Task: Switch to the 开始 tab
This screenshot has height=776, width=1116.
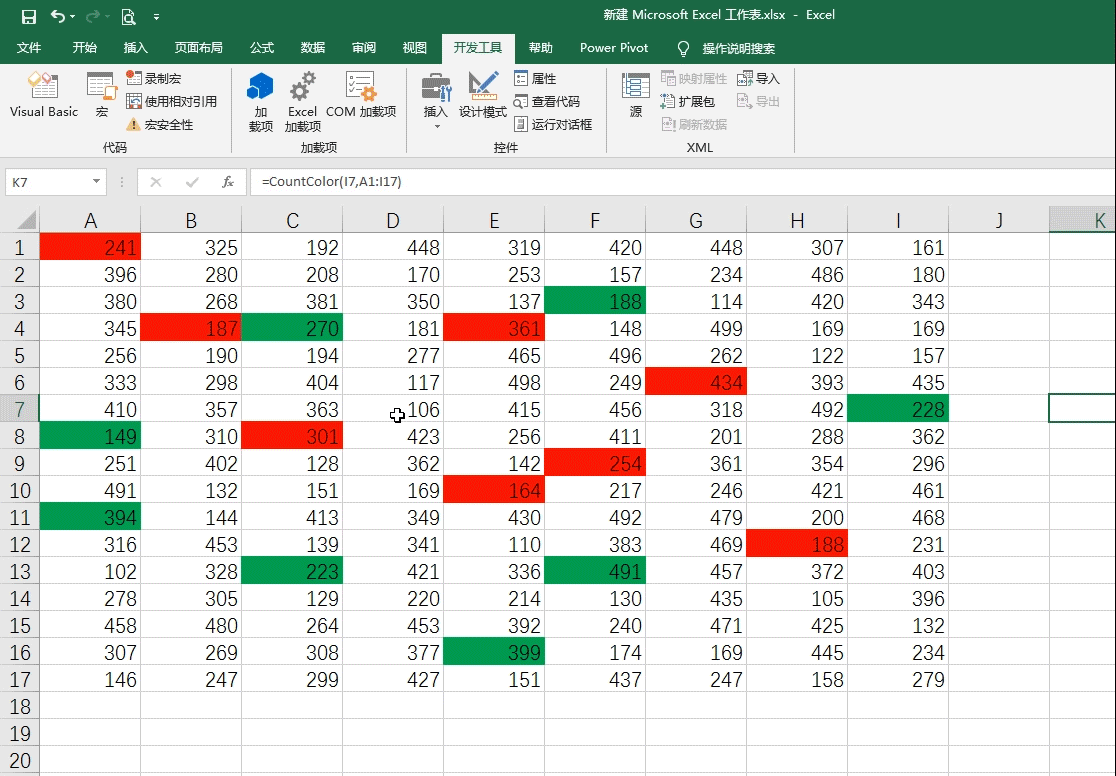Action: click(x=84, y=48)
